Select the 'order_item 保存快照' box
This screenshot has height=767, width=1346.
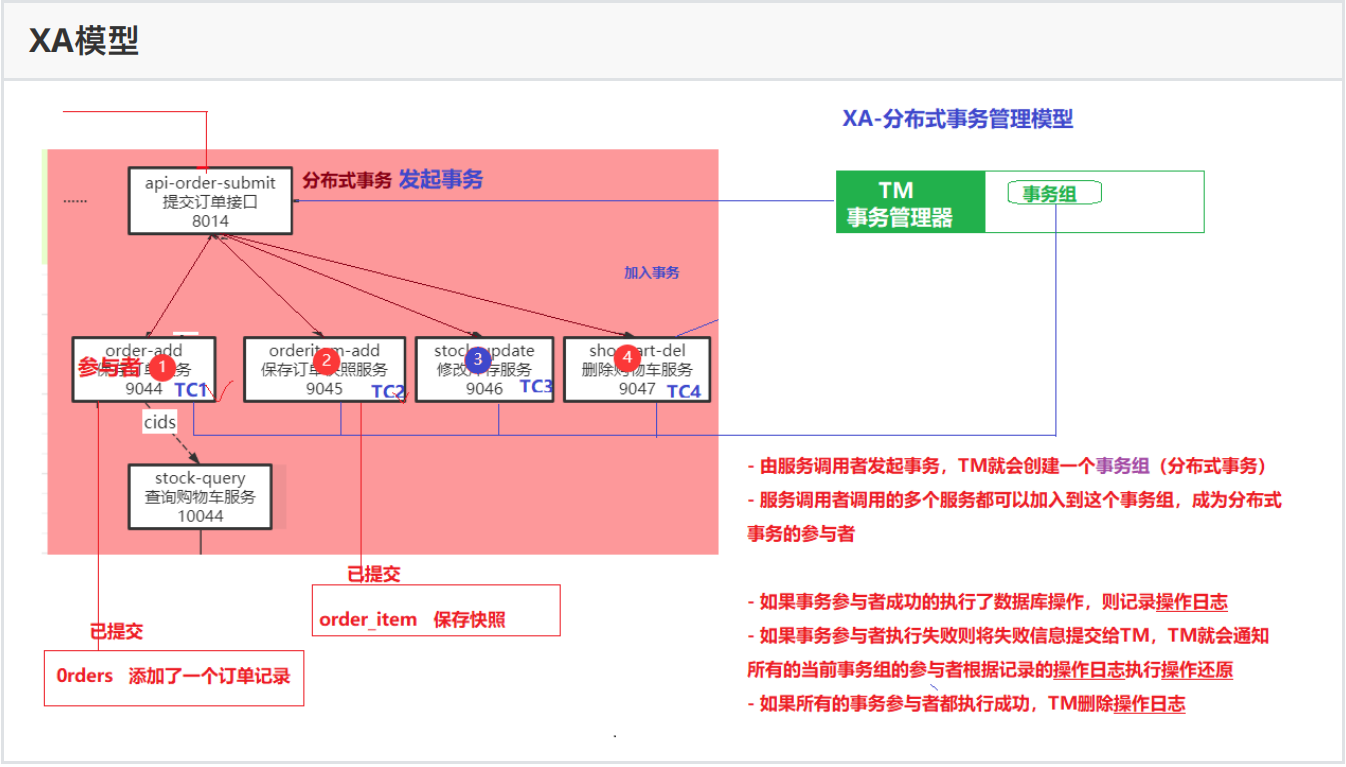[436, 610]
